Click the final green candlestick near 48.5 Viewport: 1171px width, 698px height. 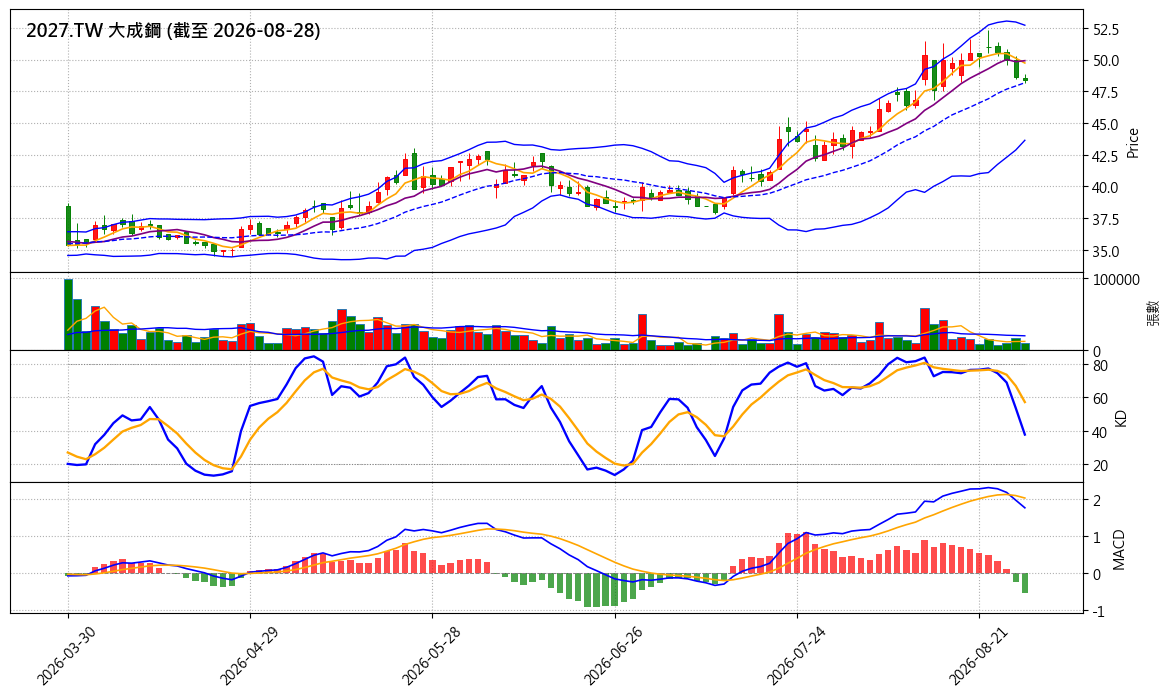(x=1025, y=79)
